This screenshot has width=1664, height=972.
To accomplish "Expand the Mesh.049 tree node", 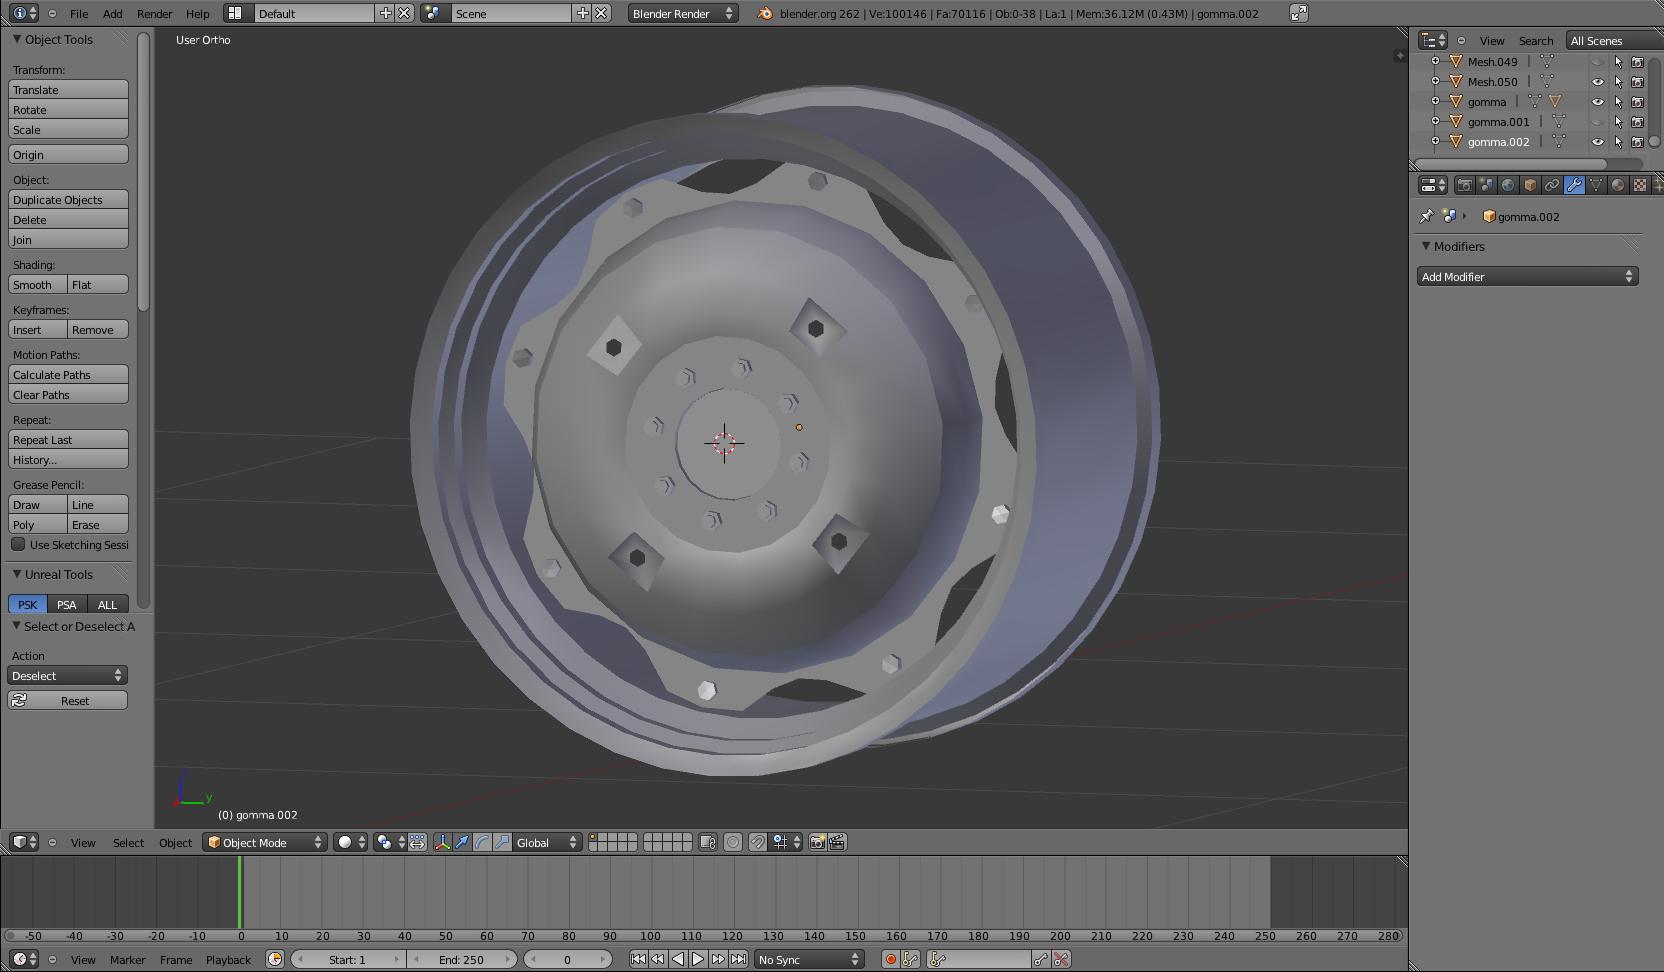I will (1435, 62).
